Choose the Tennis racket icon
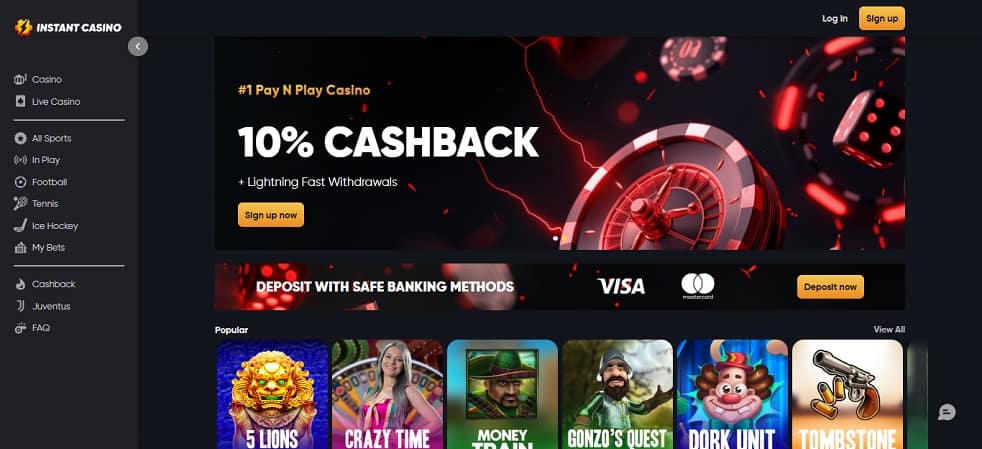This screenshot has width=982, height=449. pos(20,204)
